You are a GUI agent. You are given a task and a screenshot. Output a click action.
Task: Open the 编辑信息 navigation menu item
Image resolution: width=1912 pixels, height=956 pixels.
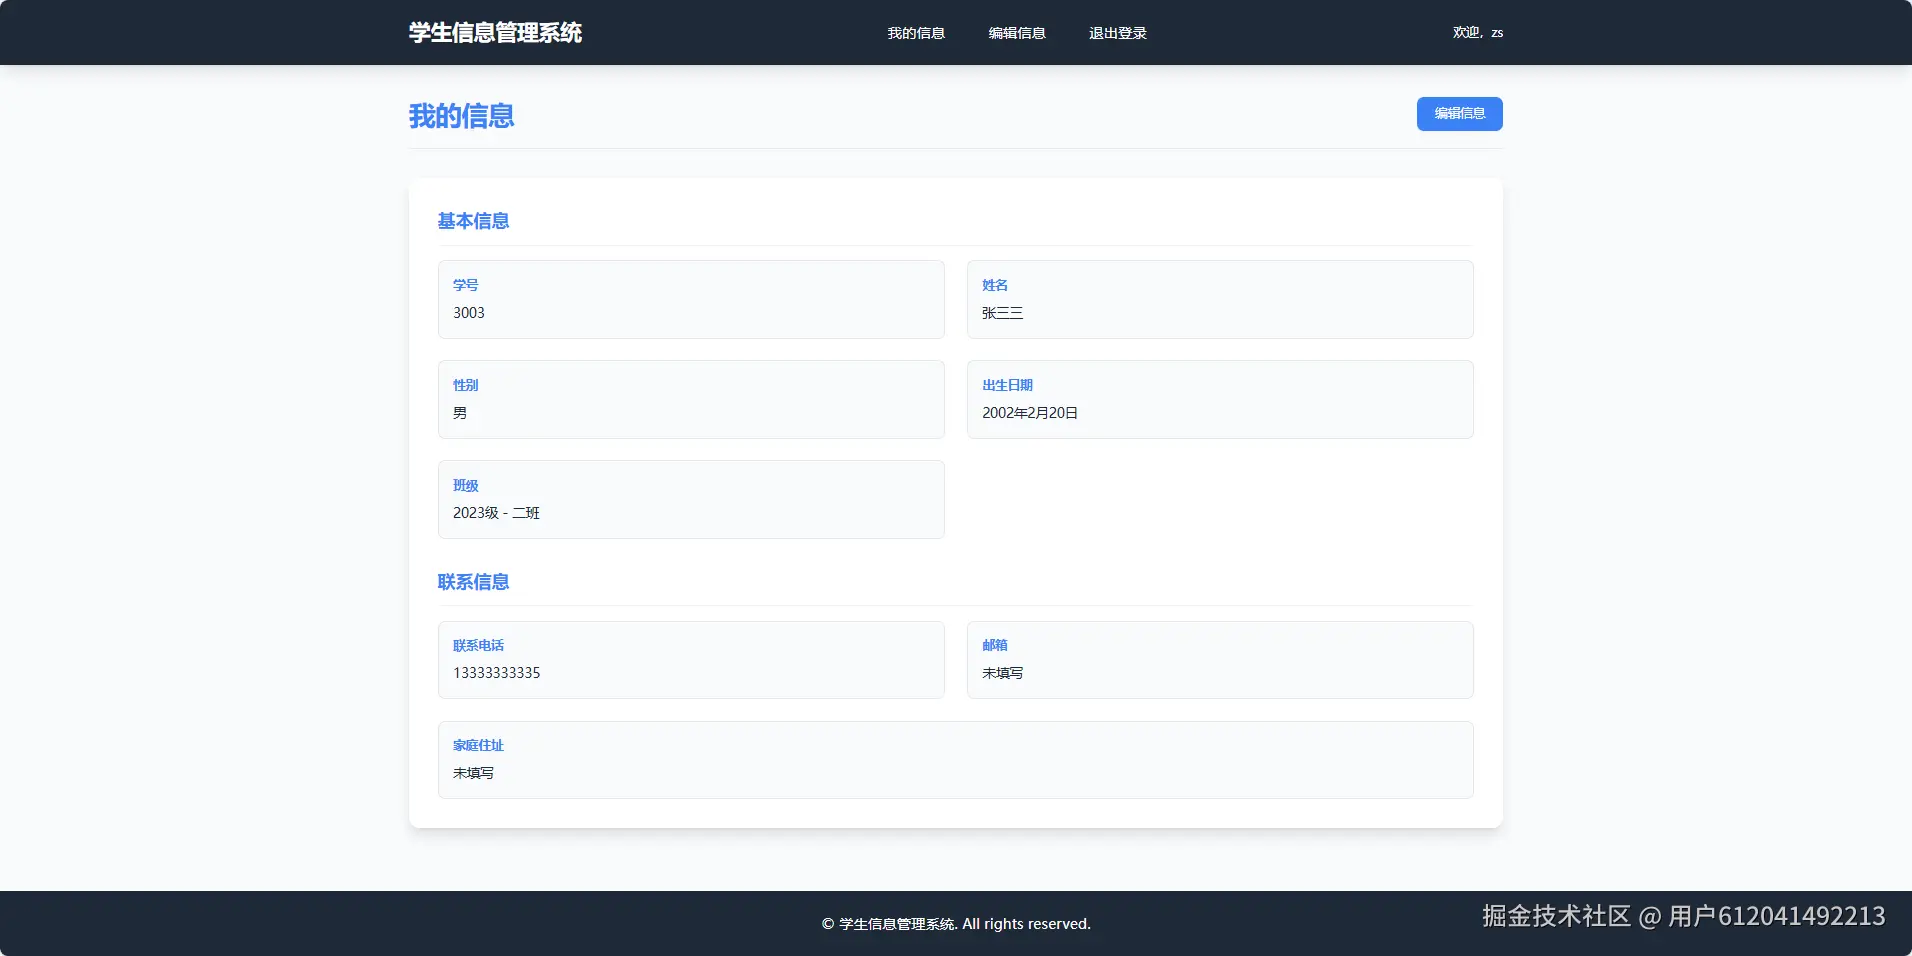pyautogui.click(x=1016, y=32)
